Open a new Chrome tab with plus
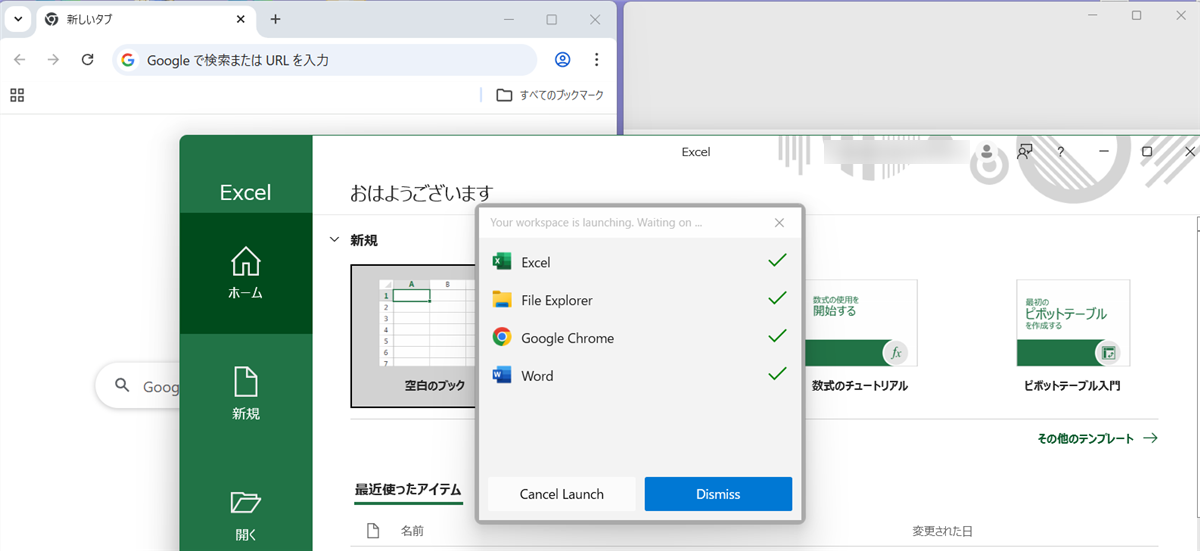Screen dimensions: 1200x551 (x=276, y=19)
